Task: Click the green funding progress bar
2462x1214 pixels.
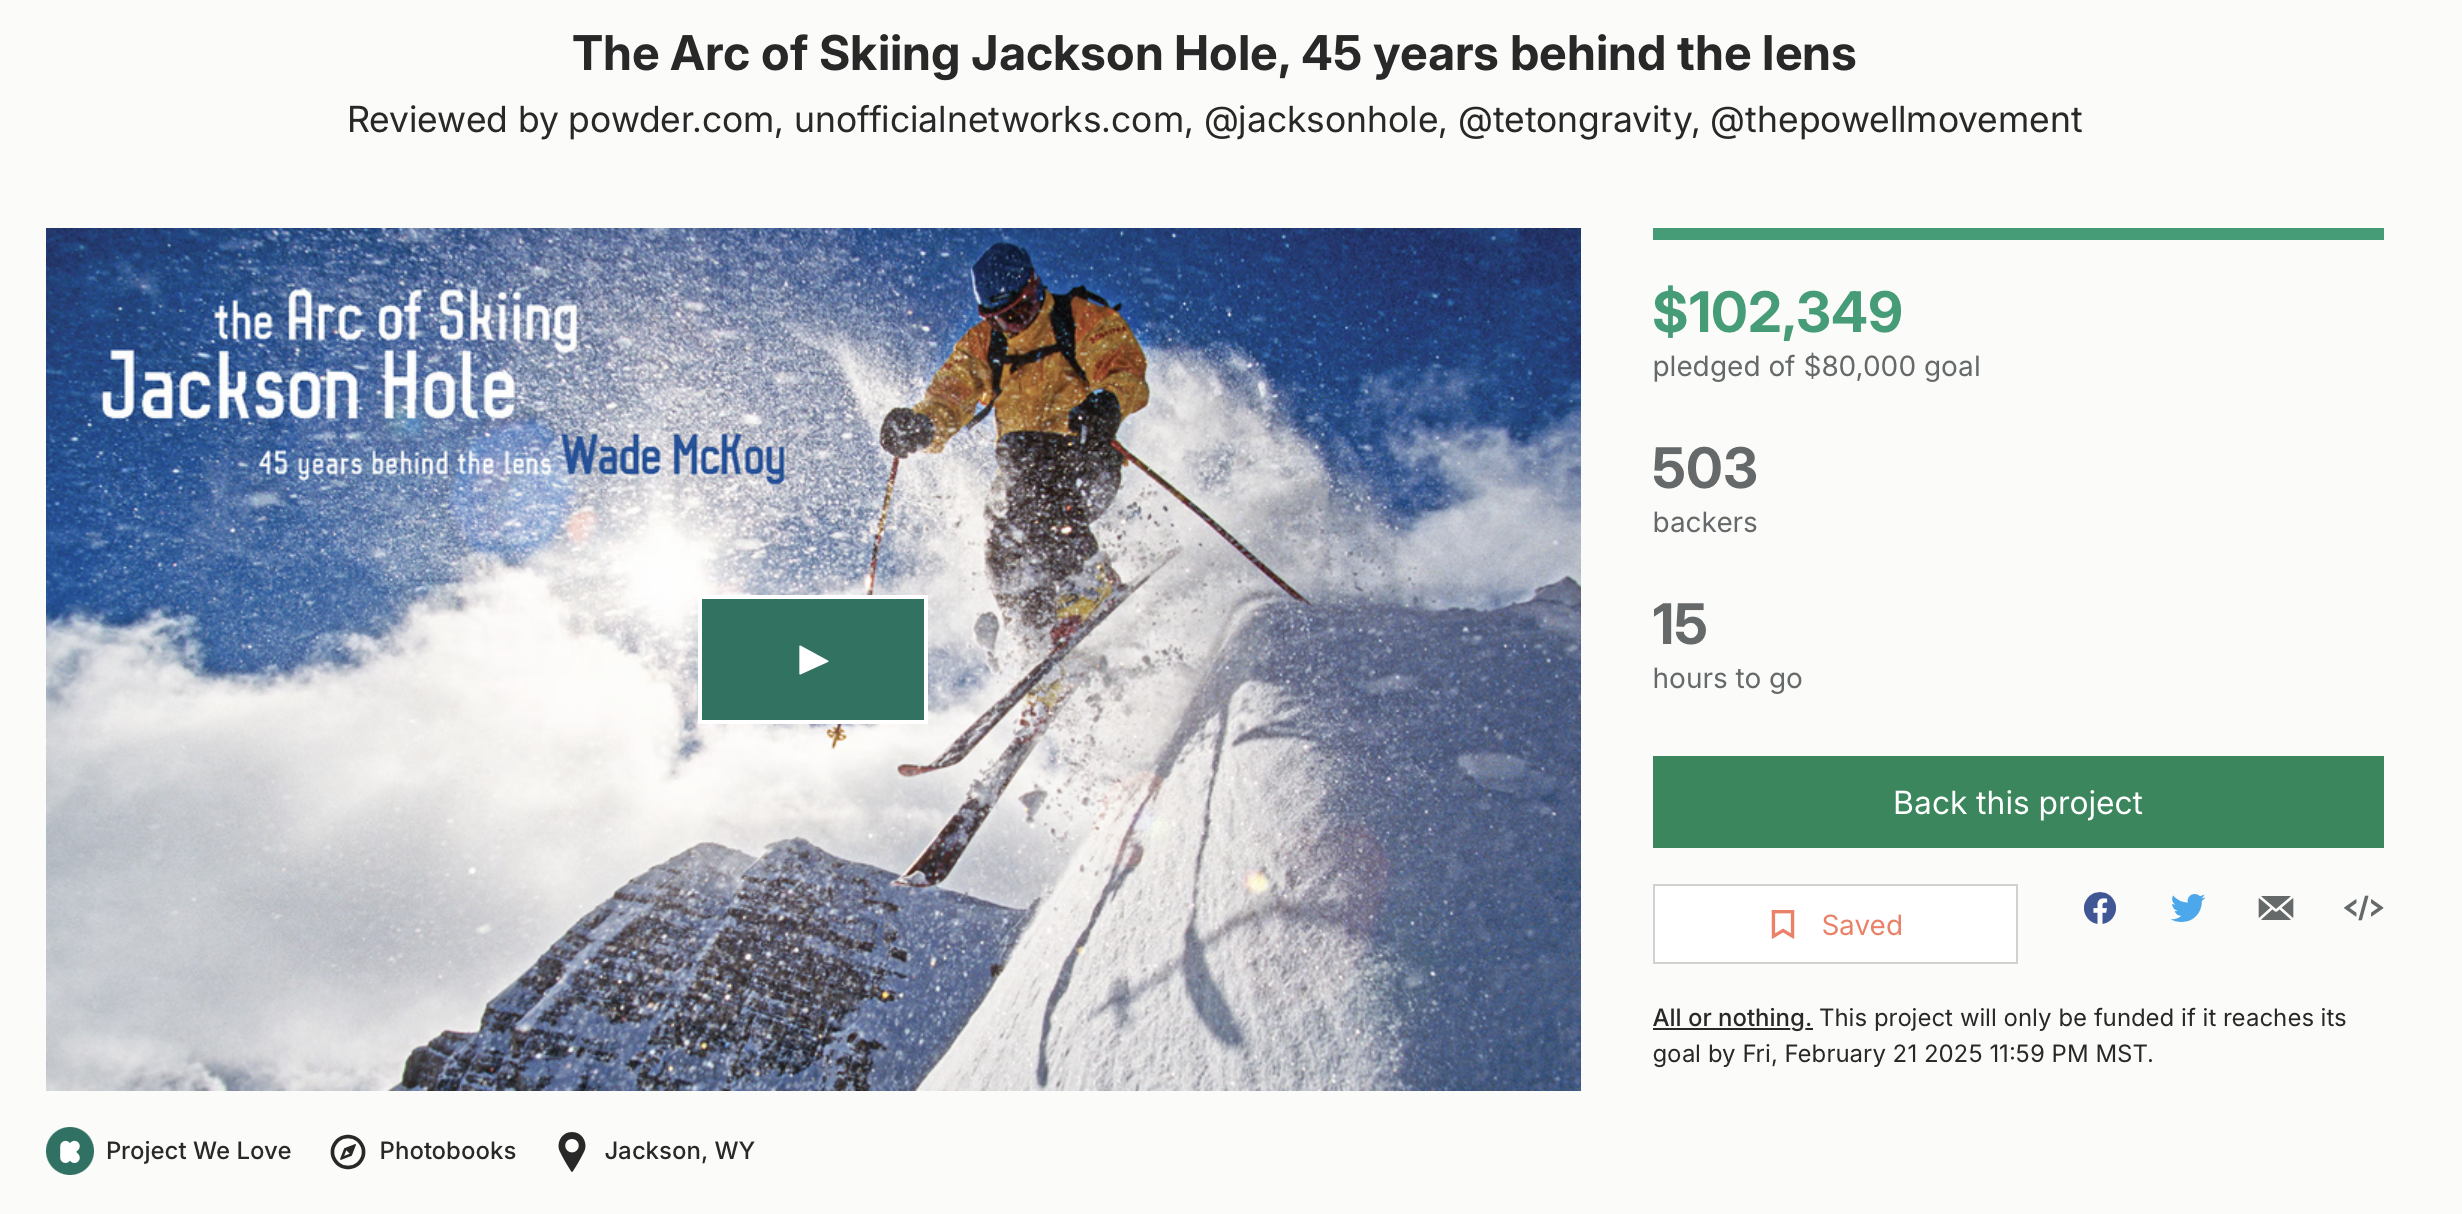Action: 2017,234
